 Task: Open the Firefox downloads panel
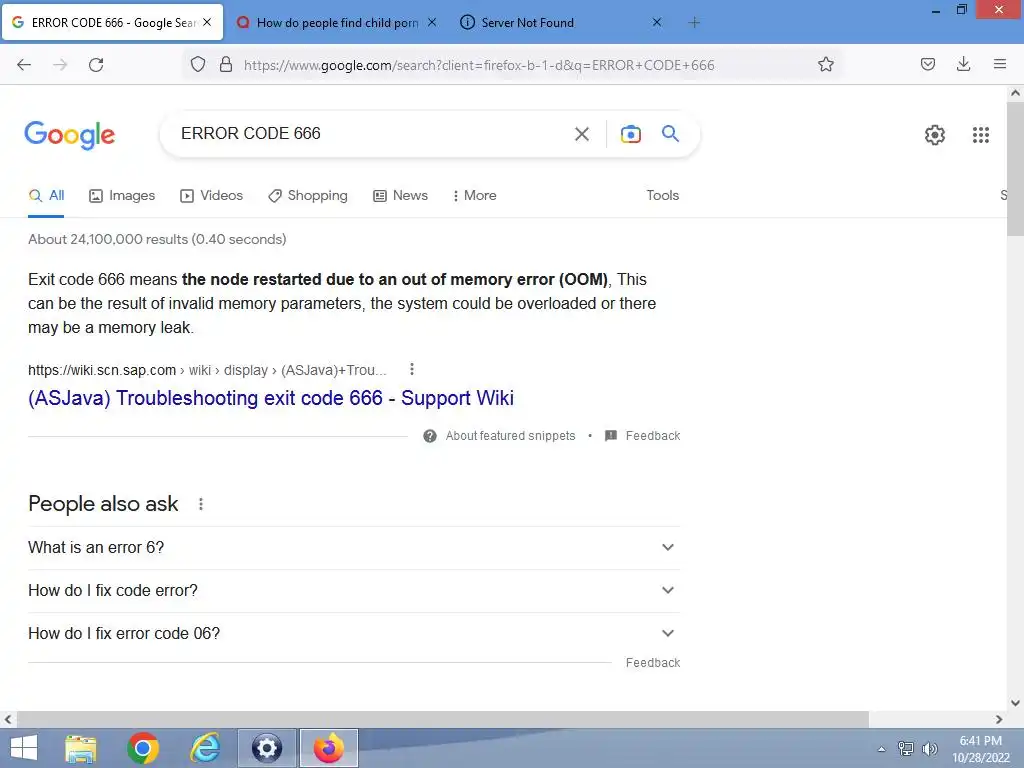[x=963, y=64]
